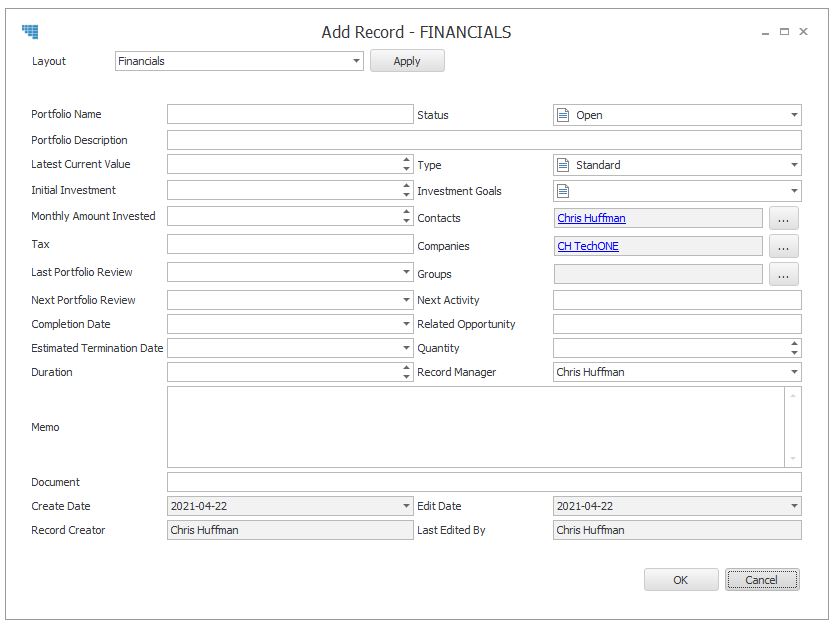Viewport: 837px width, 630px height.
Task: Click the application grid icon in title bar
Action: (30, 32)
